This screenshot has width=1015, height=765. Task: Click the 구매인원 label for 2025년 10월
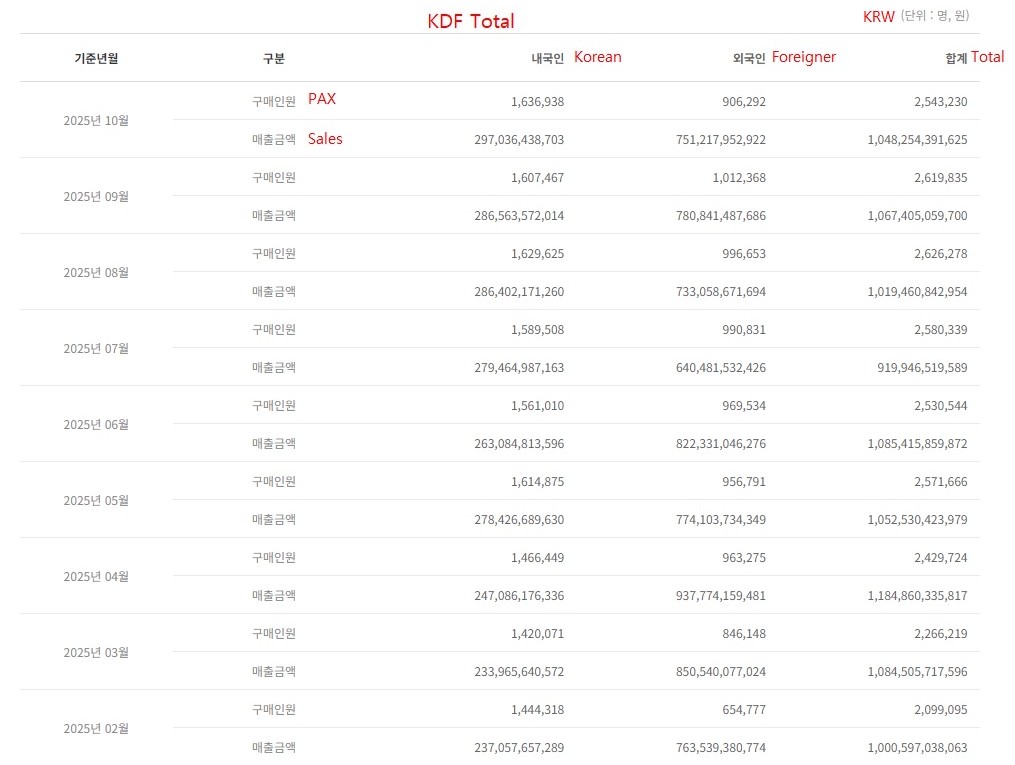tap(273, 102)
